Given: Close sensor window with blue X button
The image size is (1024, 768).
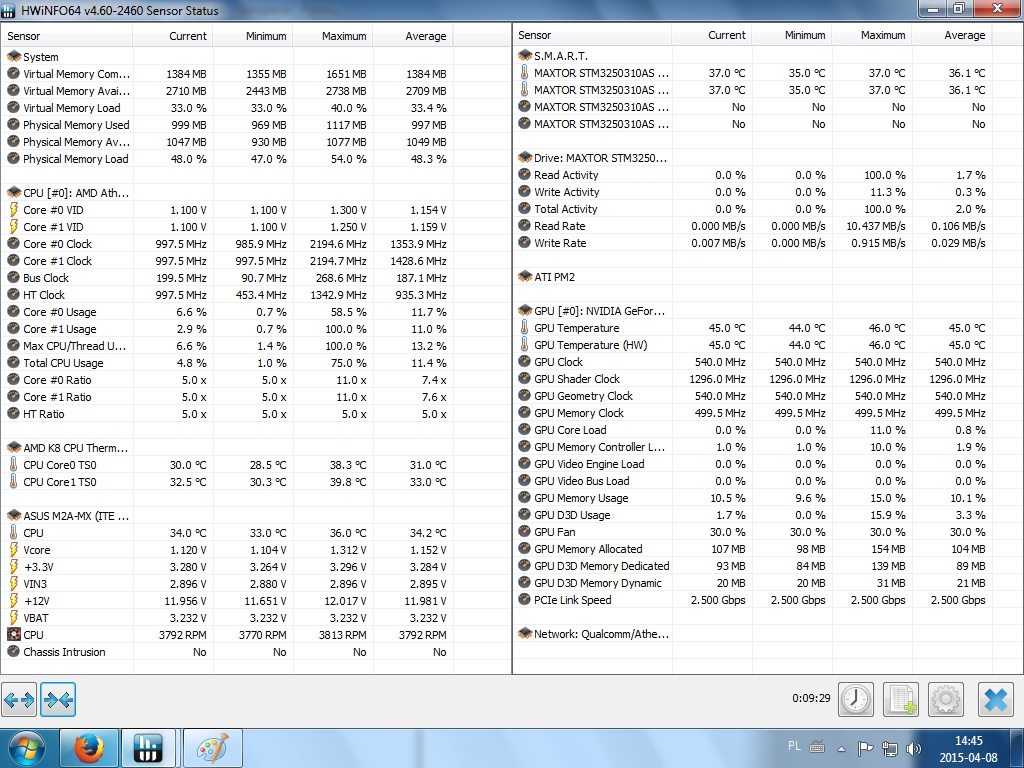Looking at the screenshot, I should 996,699.
